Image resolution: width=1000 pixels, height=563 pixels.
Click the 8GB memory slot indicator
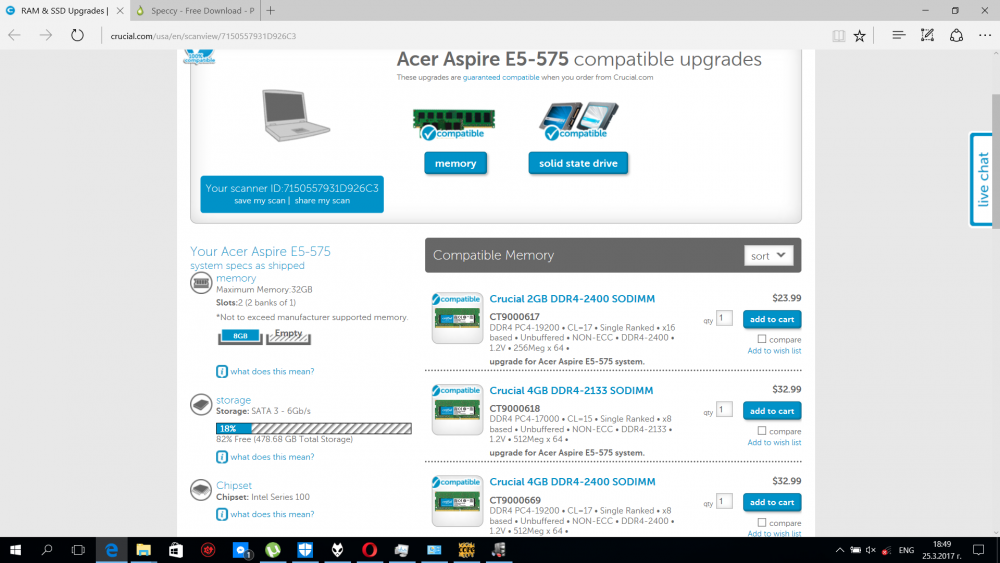coord(240,336)
